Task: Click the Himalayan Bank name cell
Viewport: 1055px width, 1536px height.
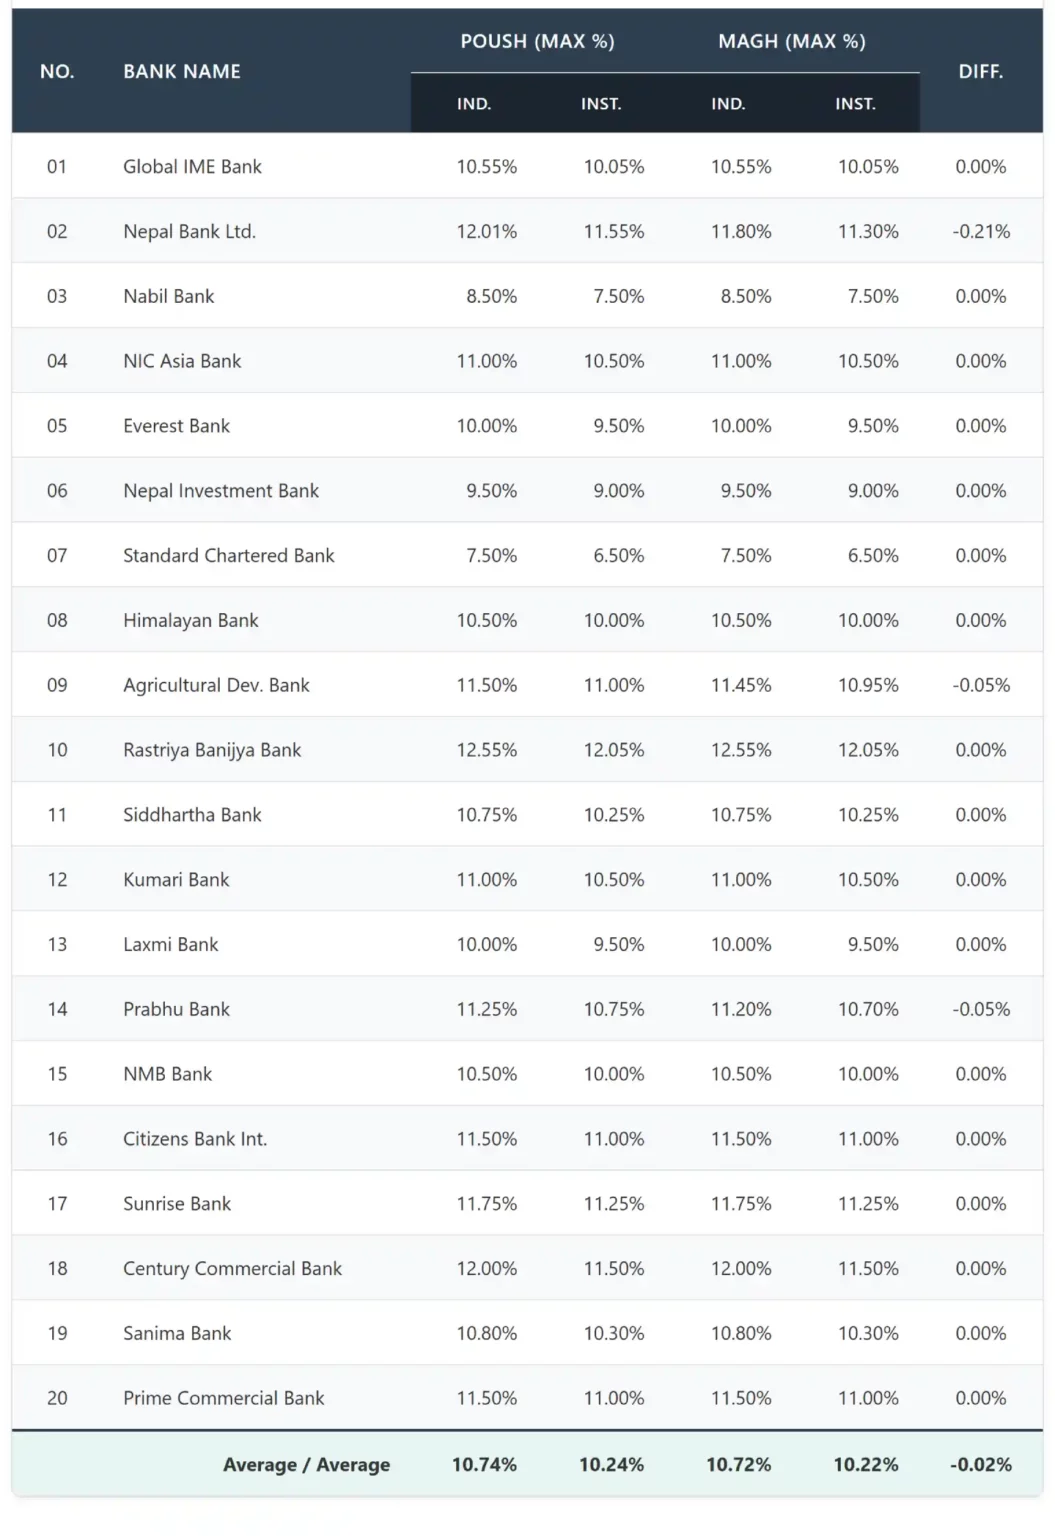Action: click(190, 621)
